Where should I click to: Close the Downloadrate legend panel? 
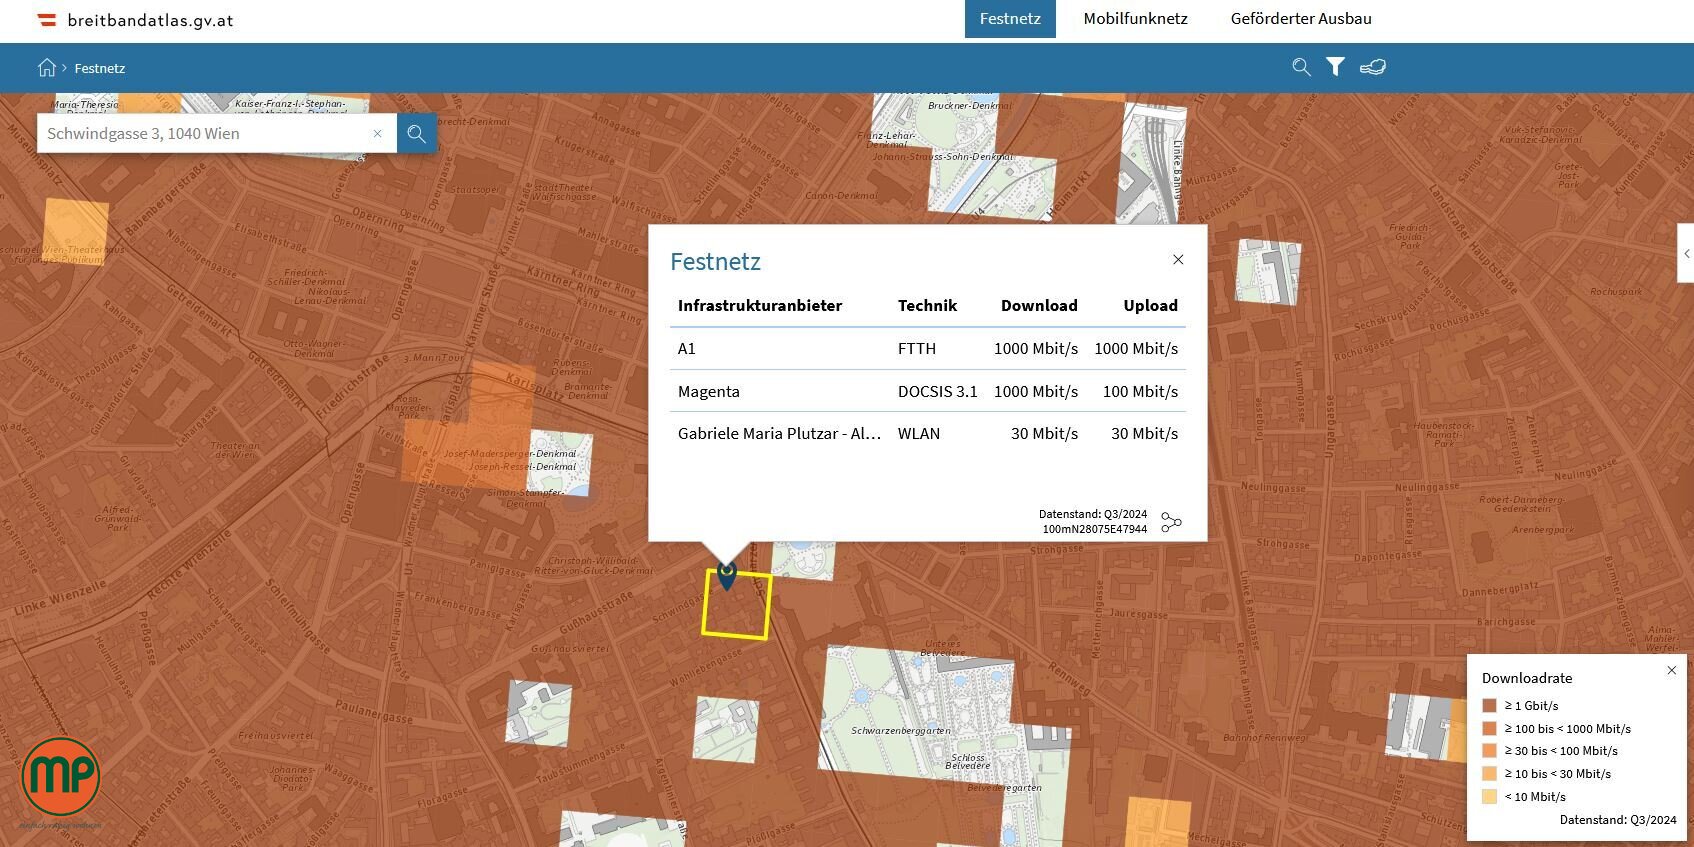[1671, 670]
